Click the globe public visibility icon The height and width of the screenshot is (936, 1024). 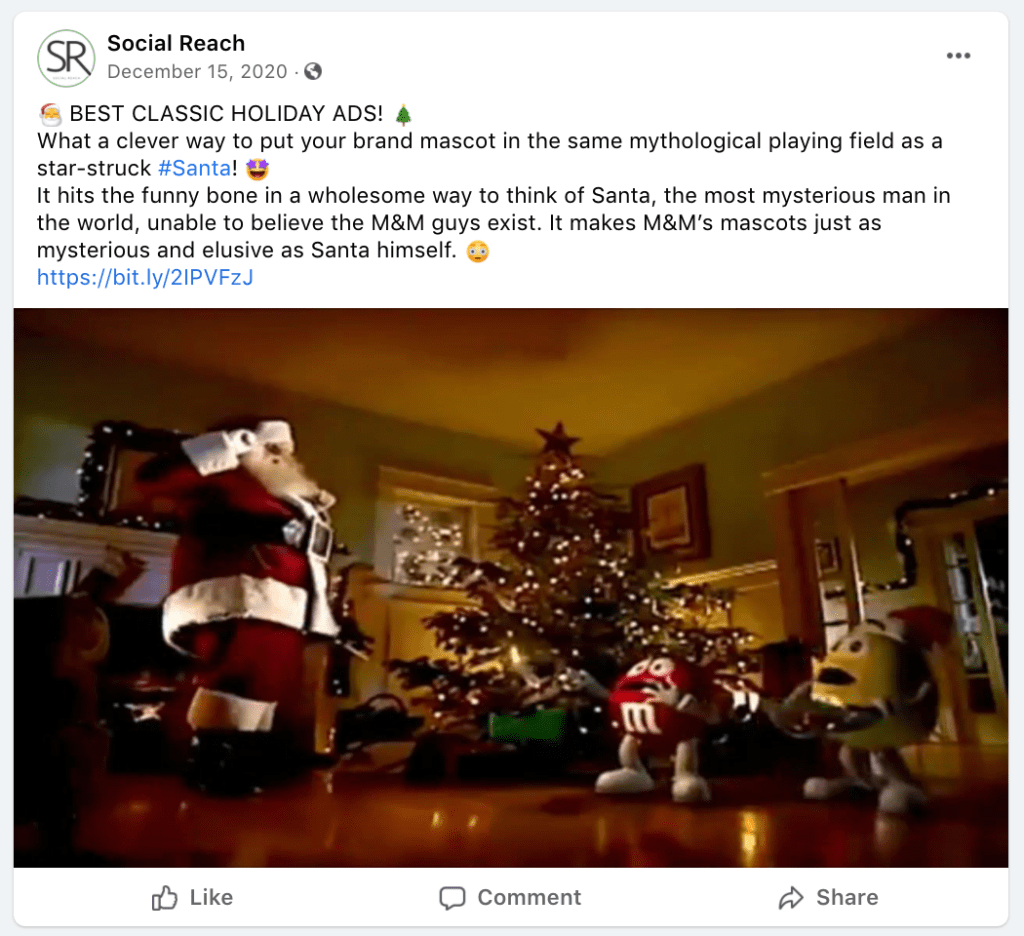tap(313, 71)
